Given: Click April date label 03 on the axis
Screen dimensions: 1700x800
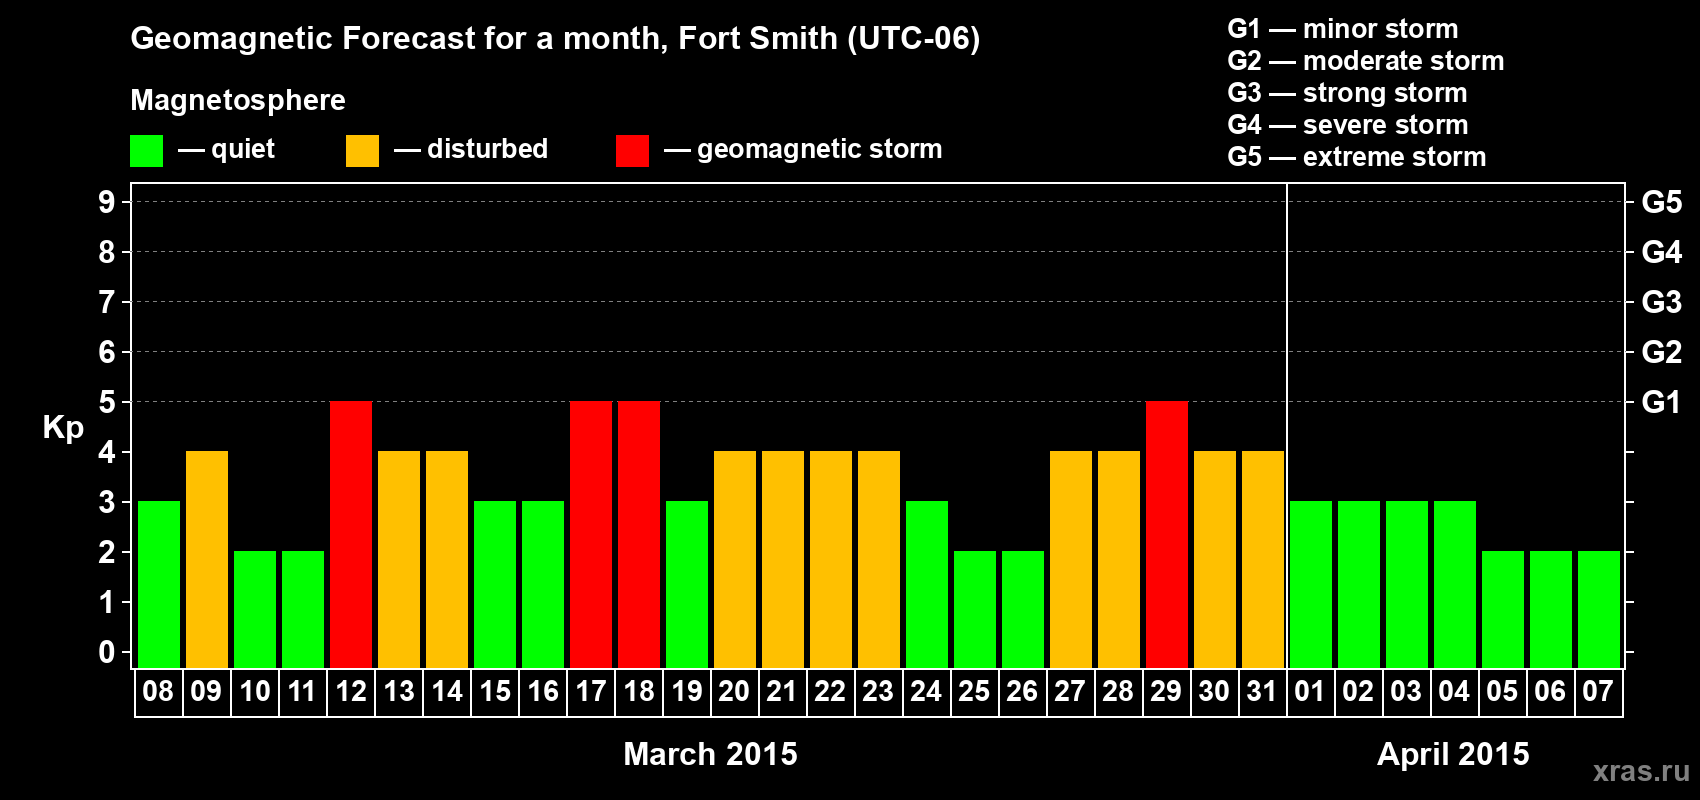Looking at the screenshot, I should [x=1406, y=691].
